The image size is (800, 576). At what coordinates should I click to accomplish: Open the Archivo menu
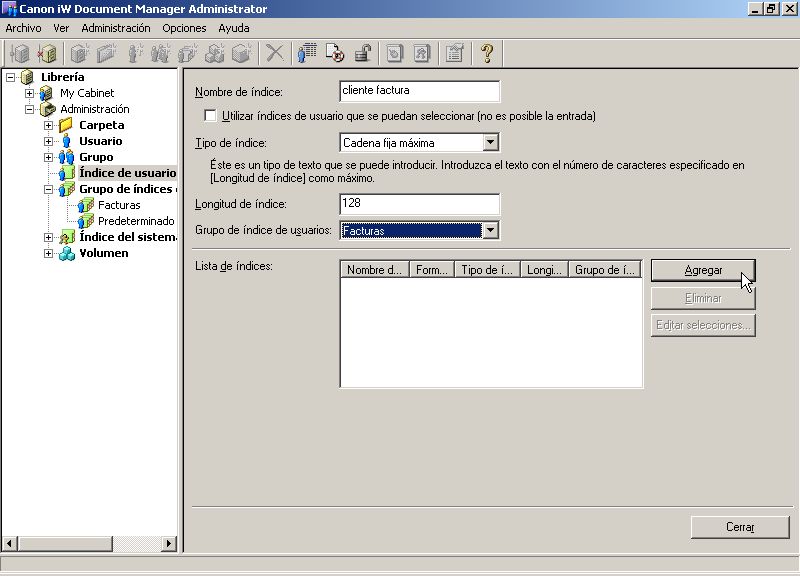(x=23, y=28)
